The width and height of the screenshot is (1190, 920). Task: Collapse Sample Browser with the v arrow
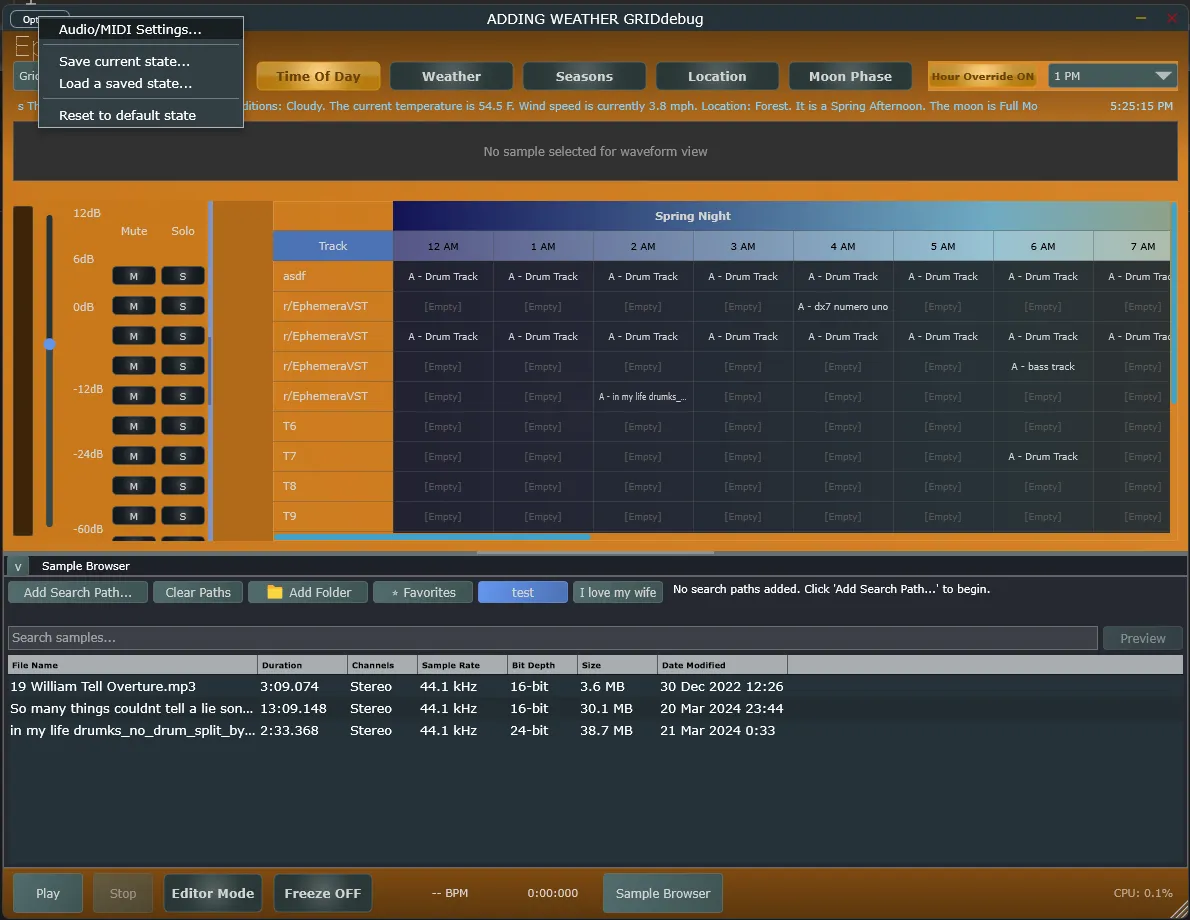point(18,566)
